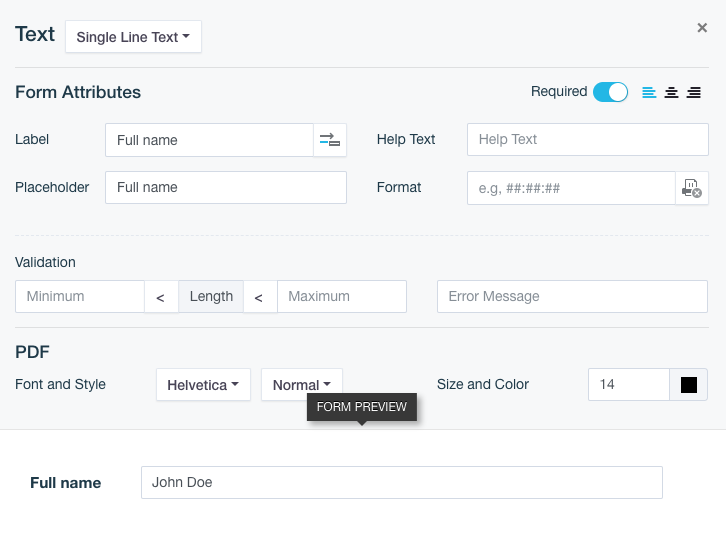Click the first less-than operator button
The image size is (726, 547).
pos(161,297)
